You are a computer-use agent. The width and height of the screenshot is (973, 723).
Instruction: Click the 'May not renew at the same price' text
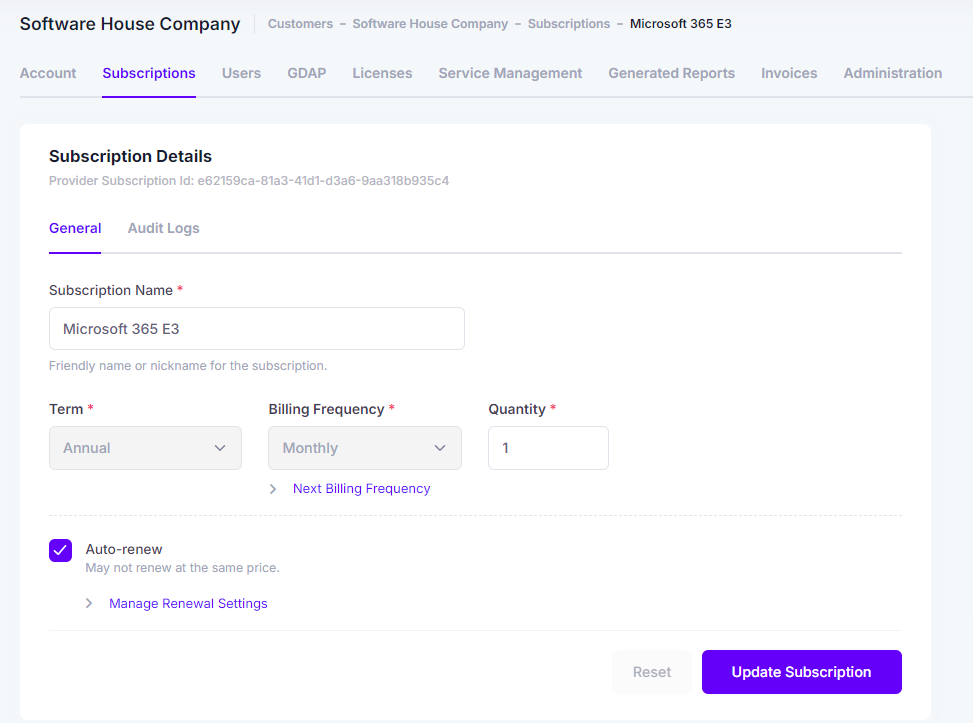(x=182, y=568)
